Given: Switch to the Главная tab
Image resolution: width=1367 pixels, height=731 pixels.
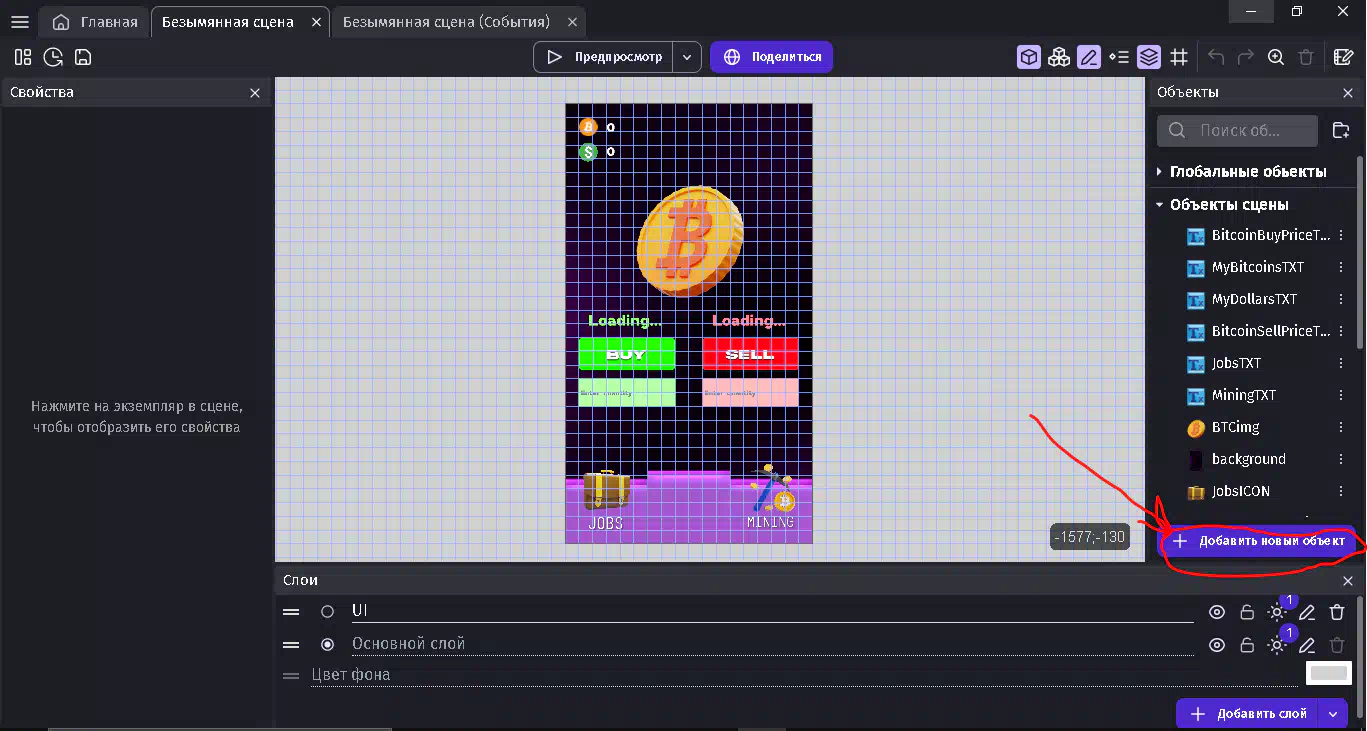Looking at the screenshot, I should coord(95,21).
